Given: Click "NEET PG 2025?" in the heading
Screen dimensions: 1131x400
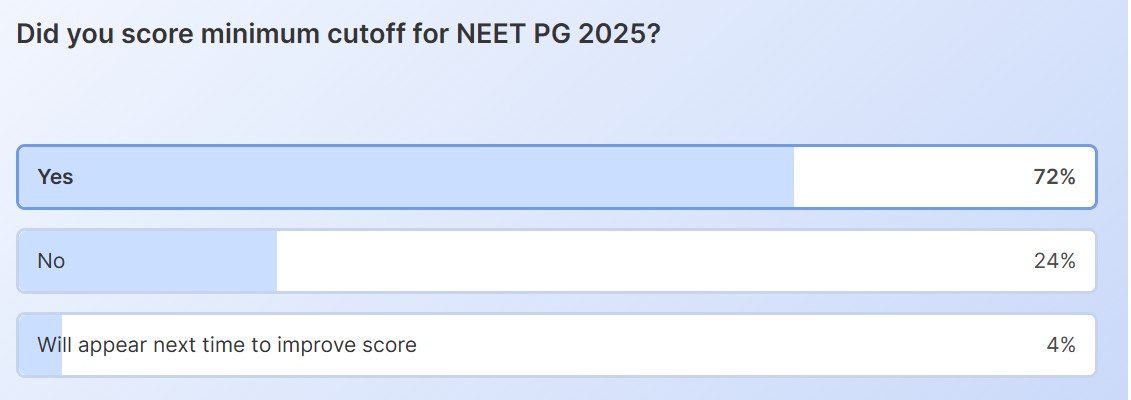Looking at the screenshot, I should tap(556, 33).
